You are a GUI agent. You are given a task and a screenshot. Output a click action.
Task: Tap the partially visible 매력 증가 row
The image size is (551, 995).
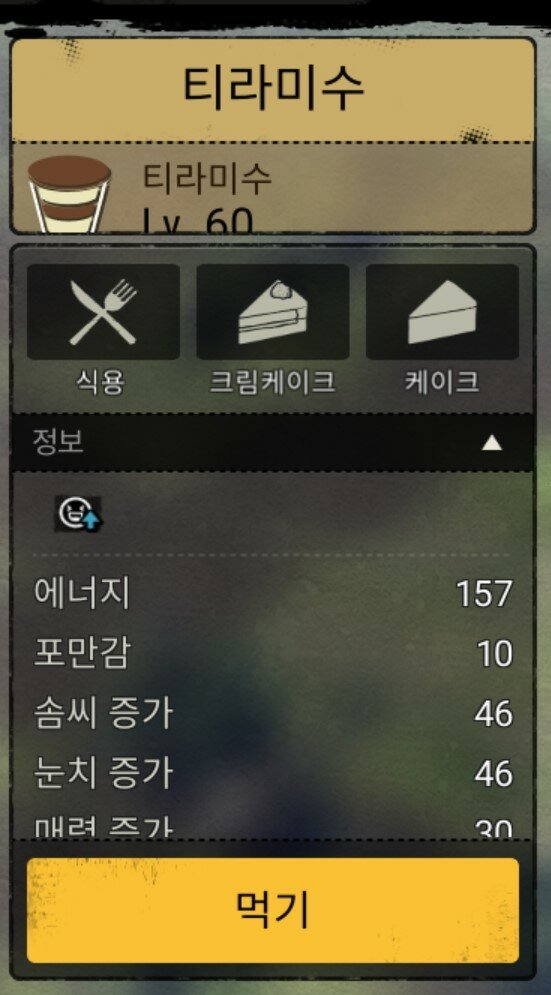click(273, 825)
